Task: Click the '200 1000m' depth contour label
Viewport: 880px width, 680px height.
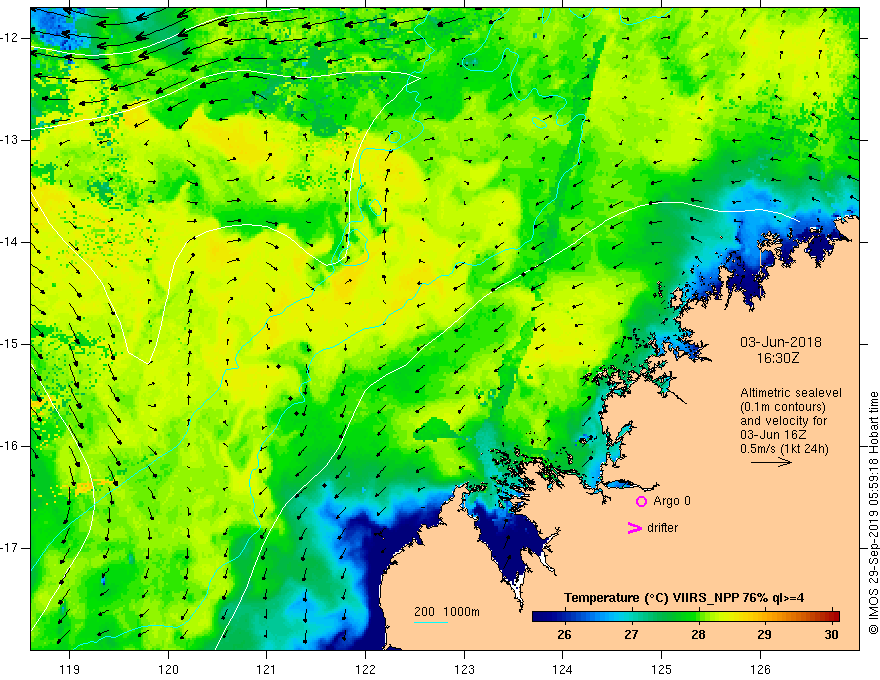Action: pos(447,612)
